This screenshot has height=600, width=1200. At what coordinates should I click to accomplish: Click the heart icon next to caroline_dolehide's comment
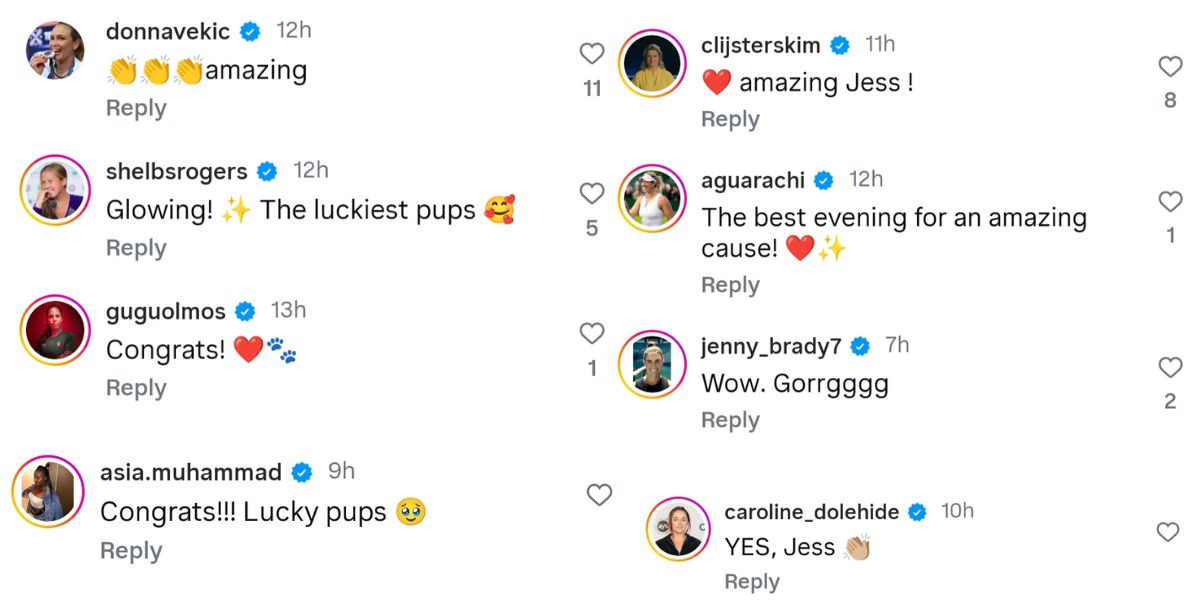tap(1168, 532)
